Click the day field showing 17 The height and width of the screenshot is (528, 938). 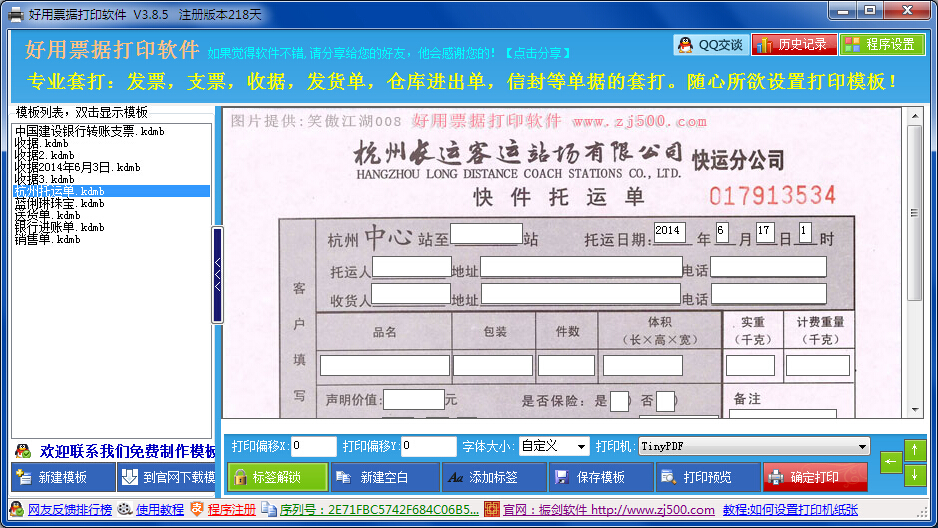(765, 231)
